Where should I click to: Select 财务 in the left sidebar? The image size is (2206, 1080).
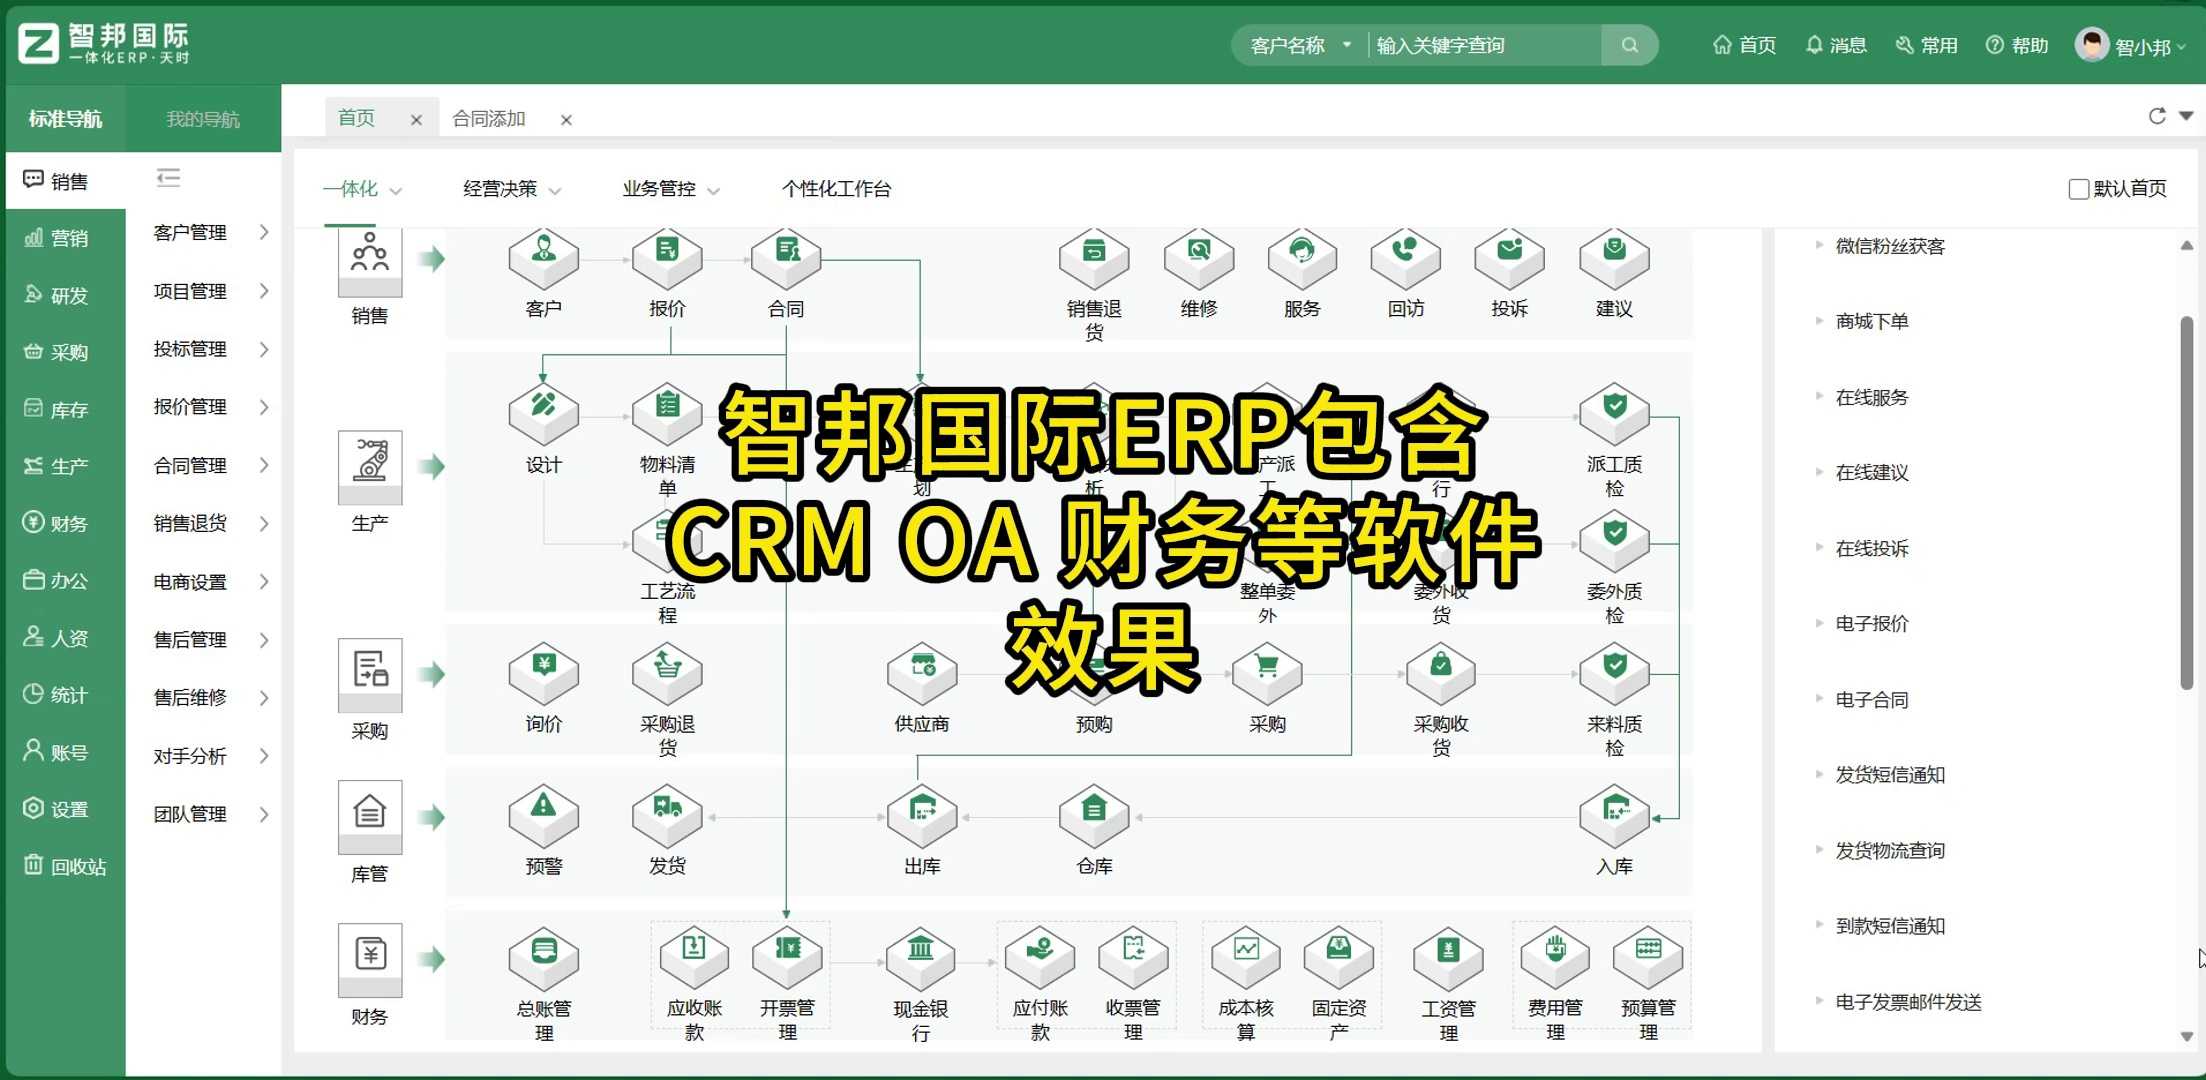66,523
